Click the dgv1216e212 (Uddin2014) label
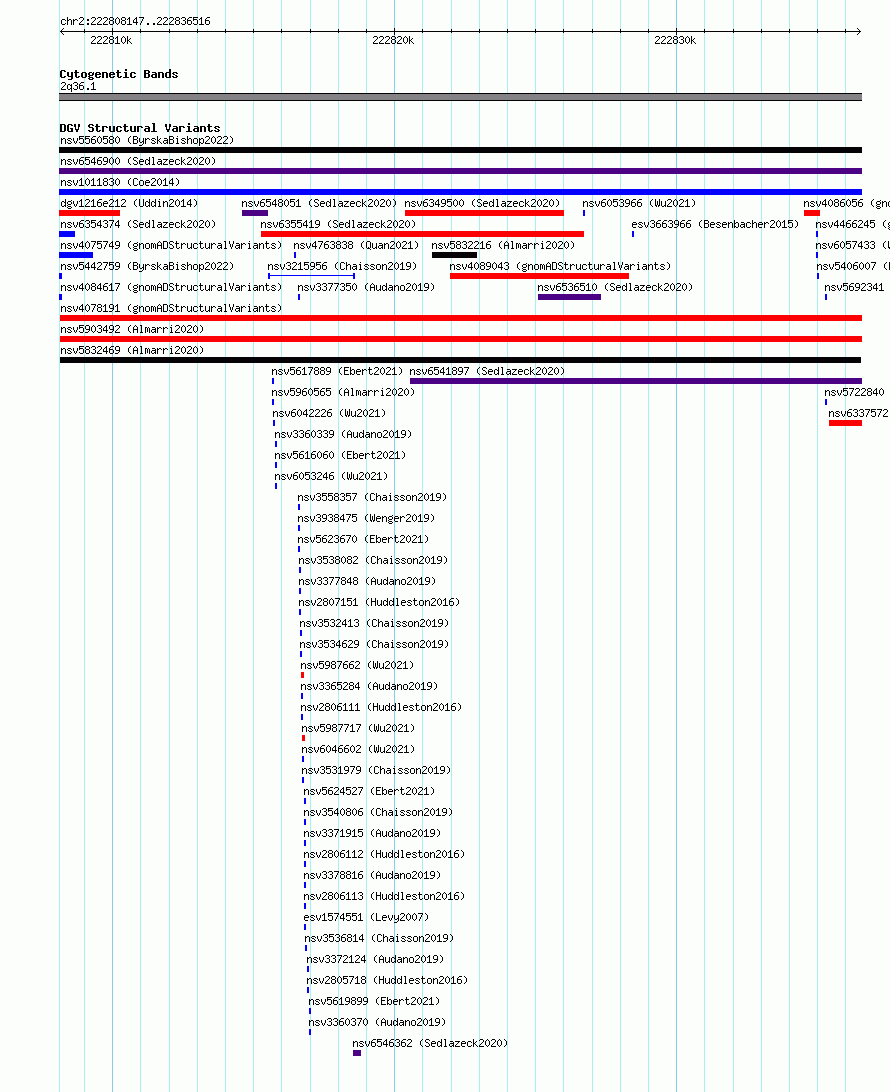890x1092 pixels. [x=129, y=203]
